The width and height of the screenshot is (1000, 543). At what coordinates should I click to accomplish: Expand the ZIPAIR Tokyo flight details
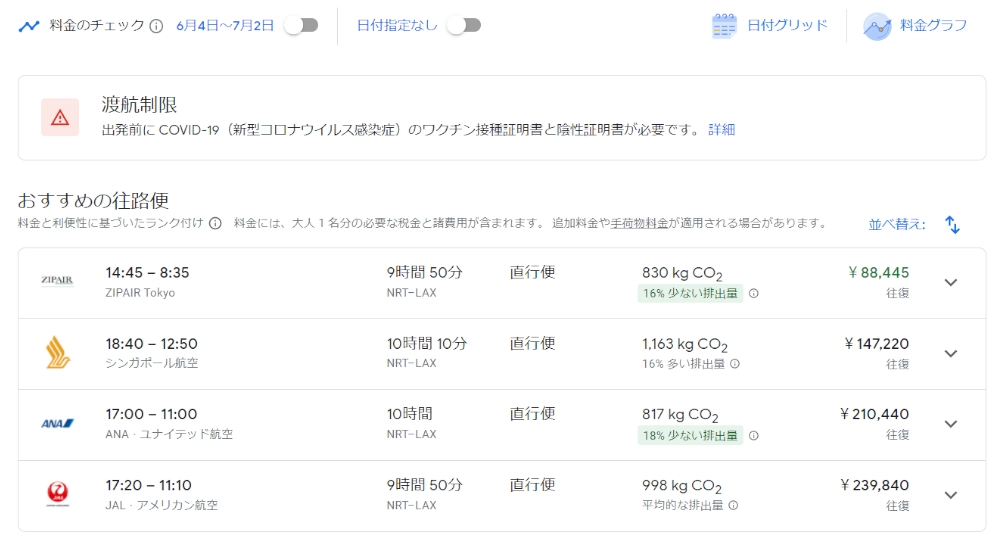pyautogui.click(x=950, y=282)
